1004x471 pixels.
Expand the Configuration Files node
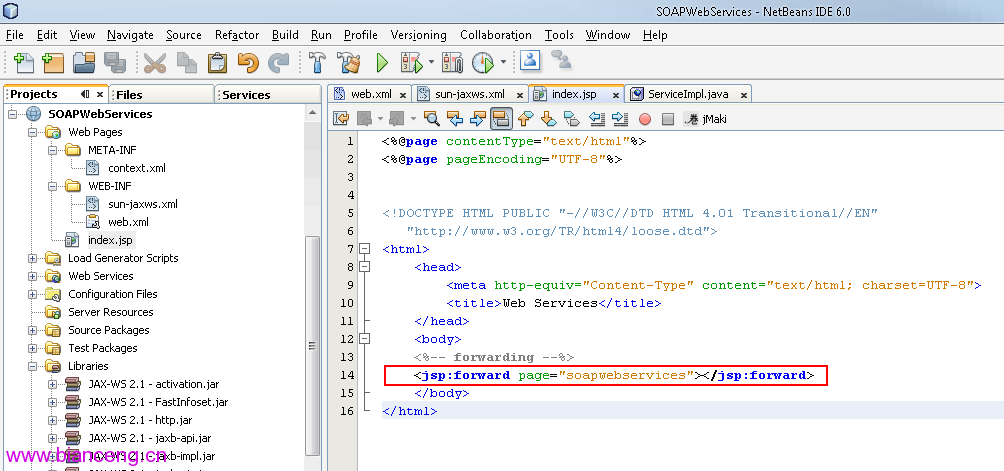33,294
